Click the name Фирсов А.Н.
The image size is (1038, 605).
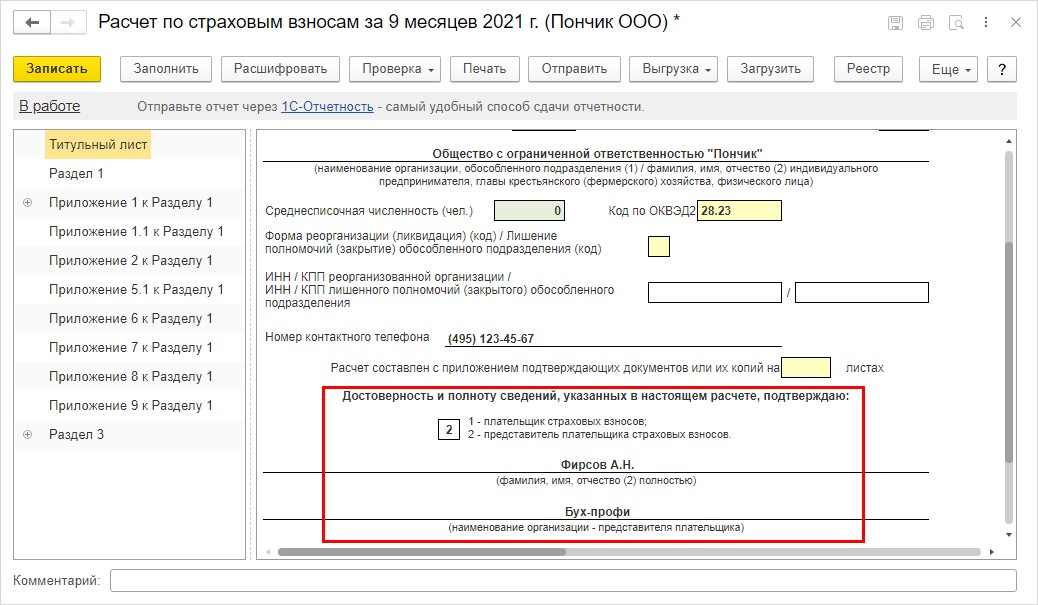coord(597,465)
